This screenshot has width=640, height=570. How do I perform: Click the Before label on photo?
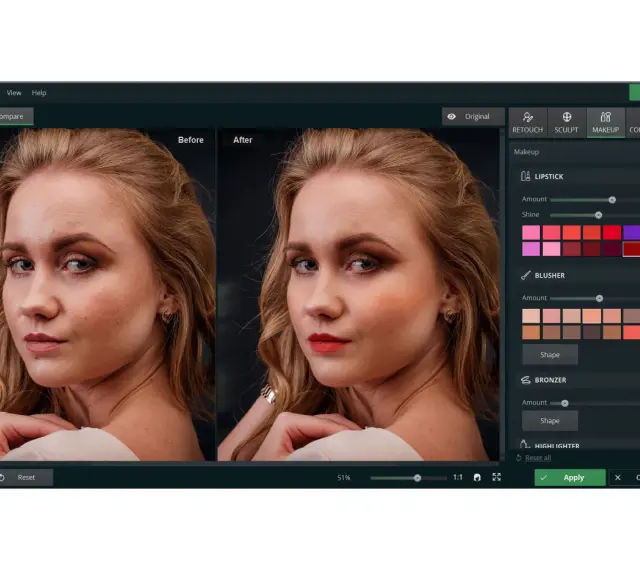tap(191, 140)
